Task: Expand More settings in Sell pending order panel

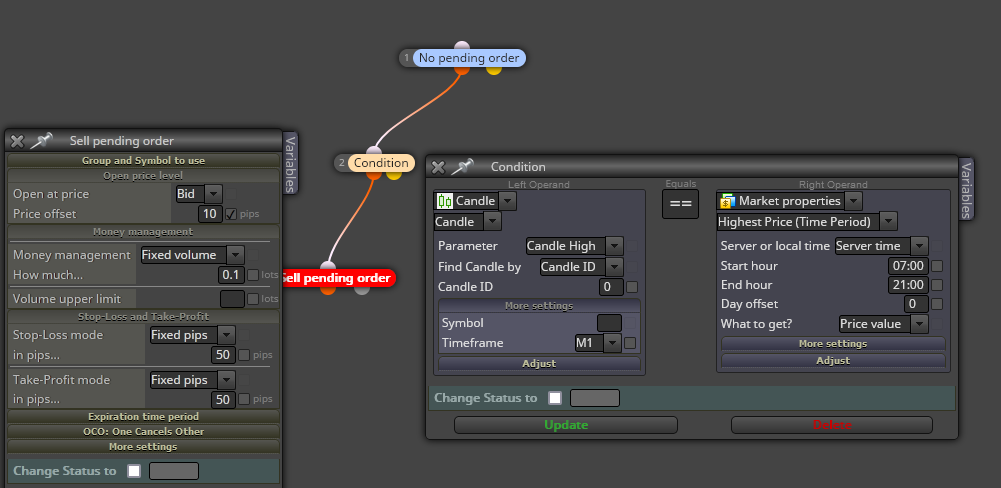Action: point(144,446)
